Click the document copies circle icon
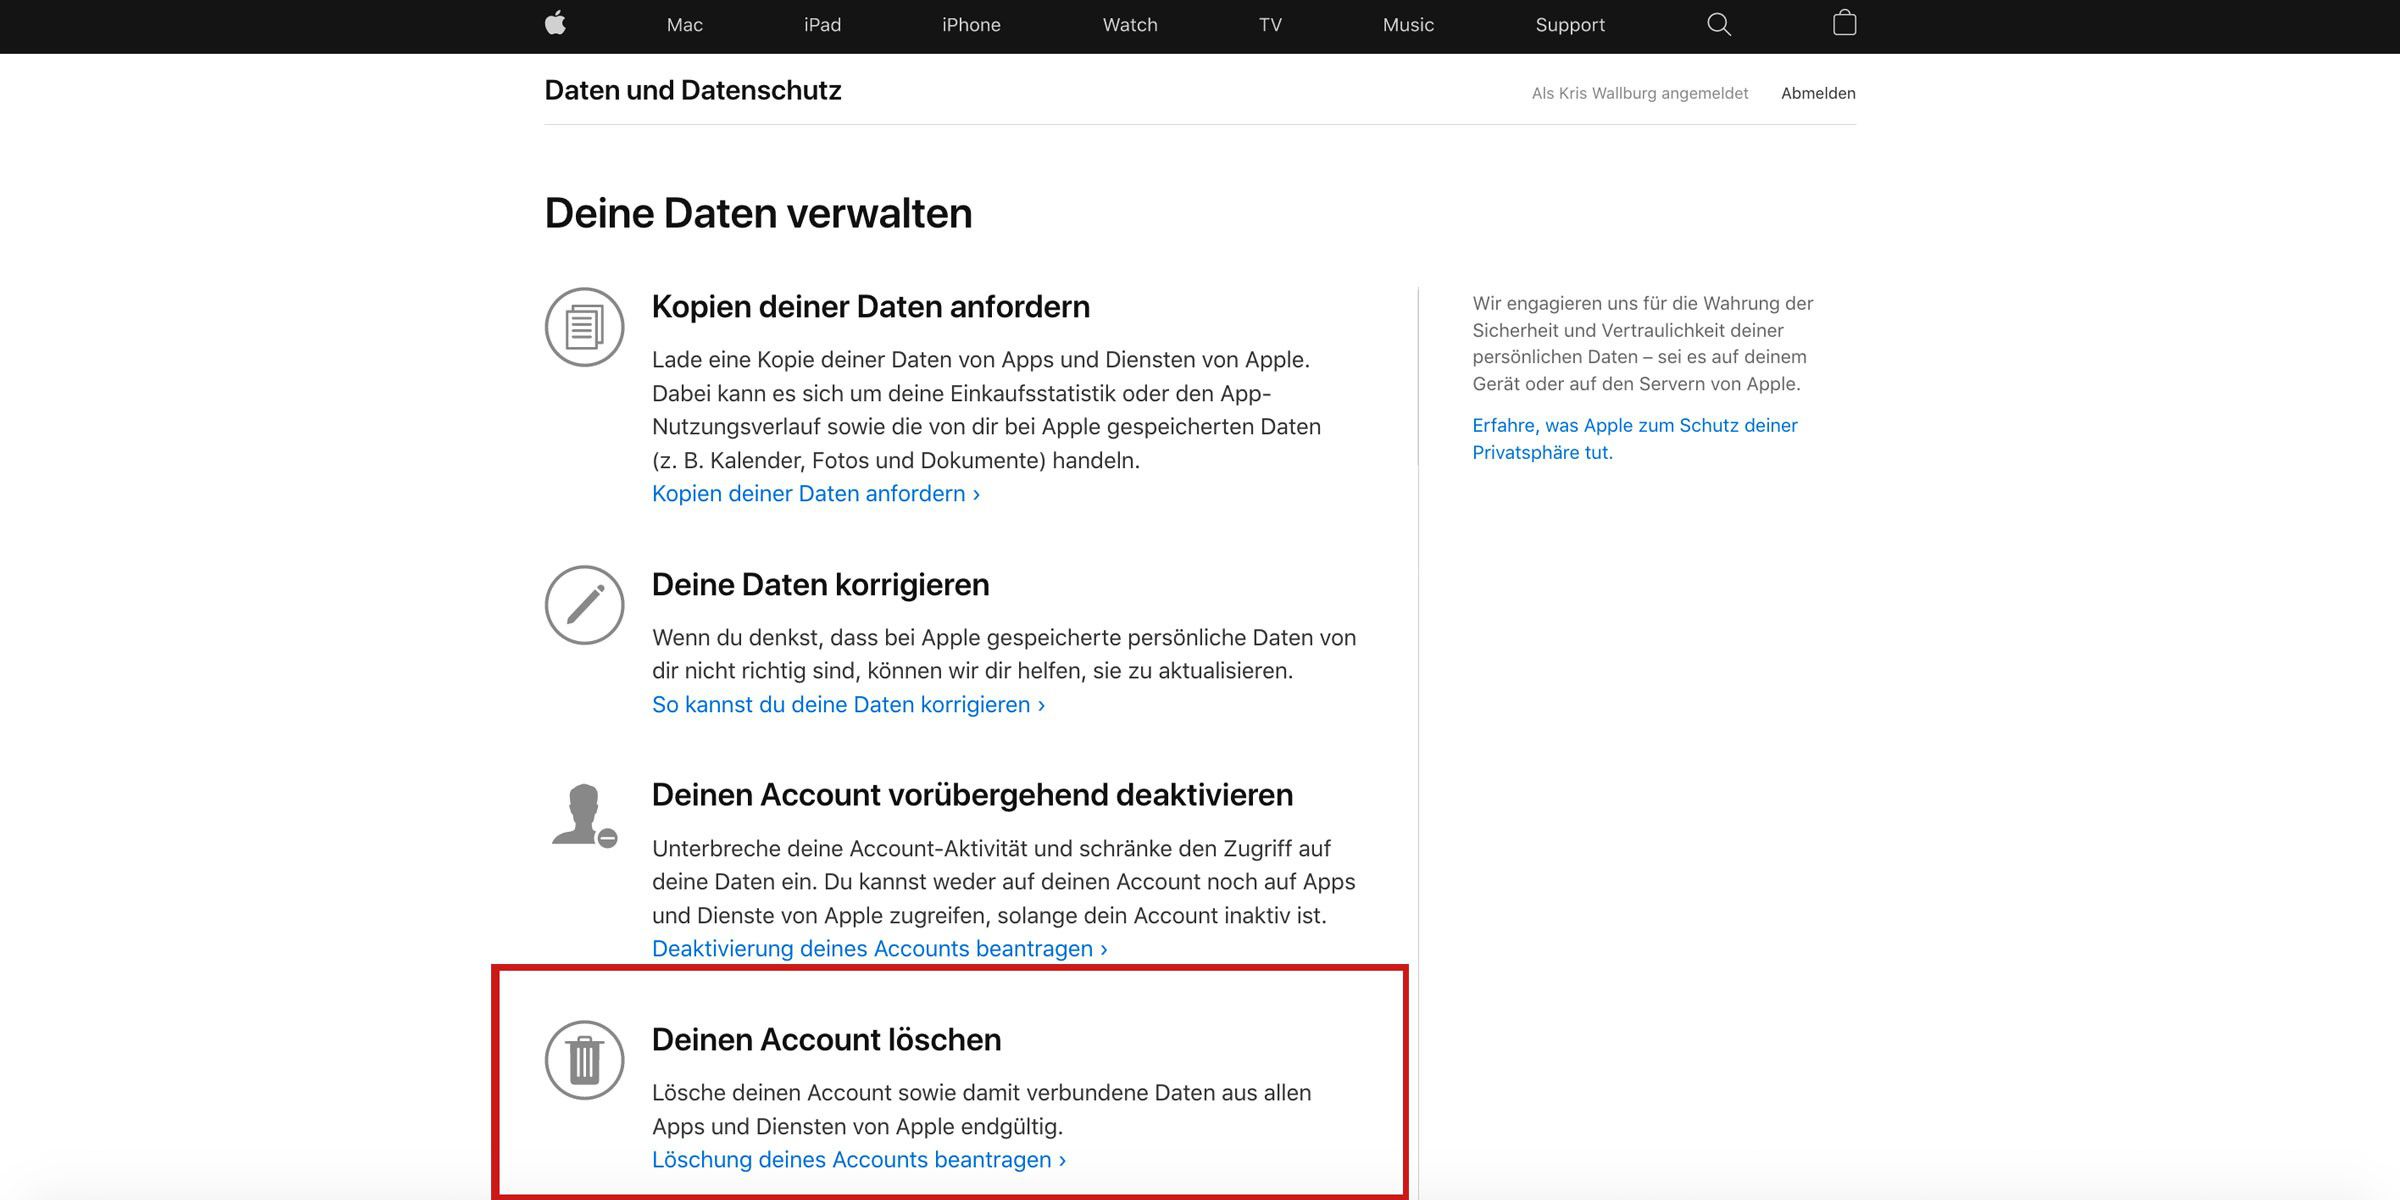This screenshot has width=2400, height=1200. click(x=585, y=327)
